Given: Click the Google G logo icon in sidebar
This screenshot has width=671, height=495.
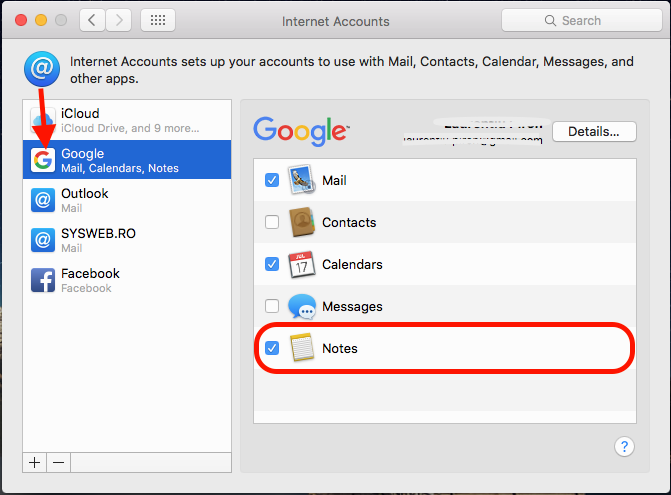Looking at the screenshot, I should [43, 160].
